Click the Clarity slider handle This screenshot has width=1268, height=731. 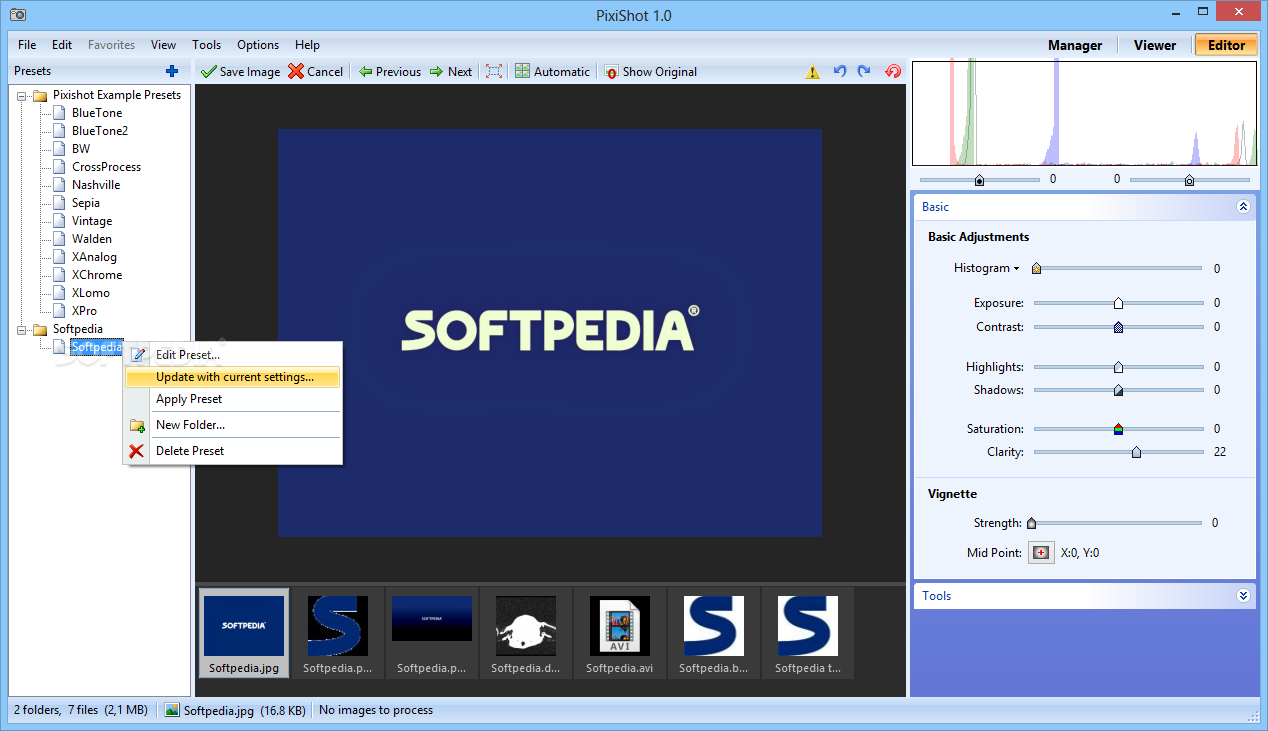tap(1136, 452)
